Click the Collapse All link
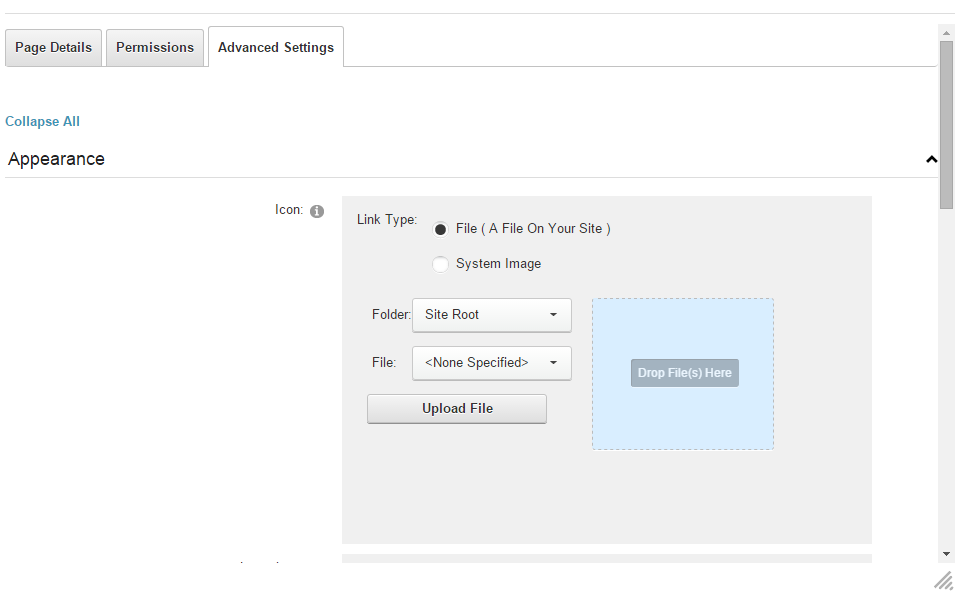Viewport: 958px width, 596px height. [x=42, y=121]
